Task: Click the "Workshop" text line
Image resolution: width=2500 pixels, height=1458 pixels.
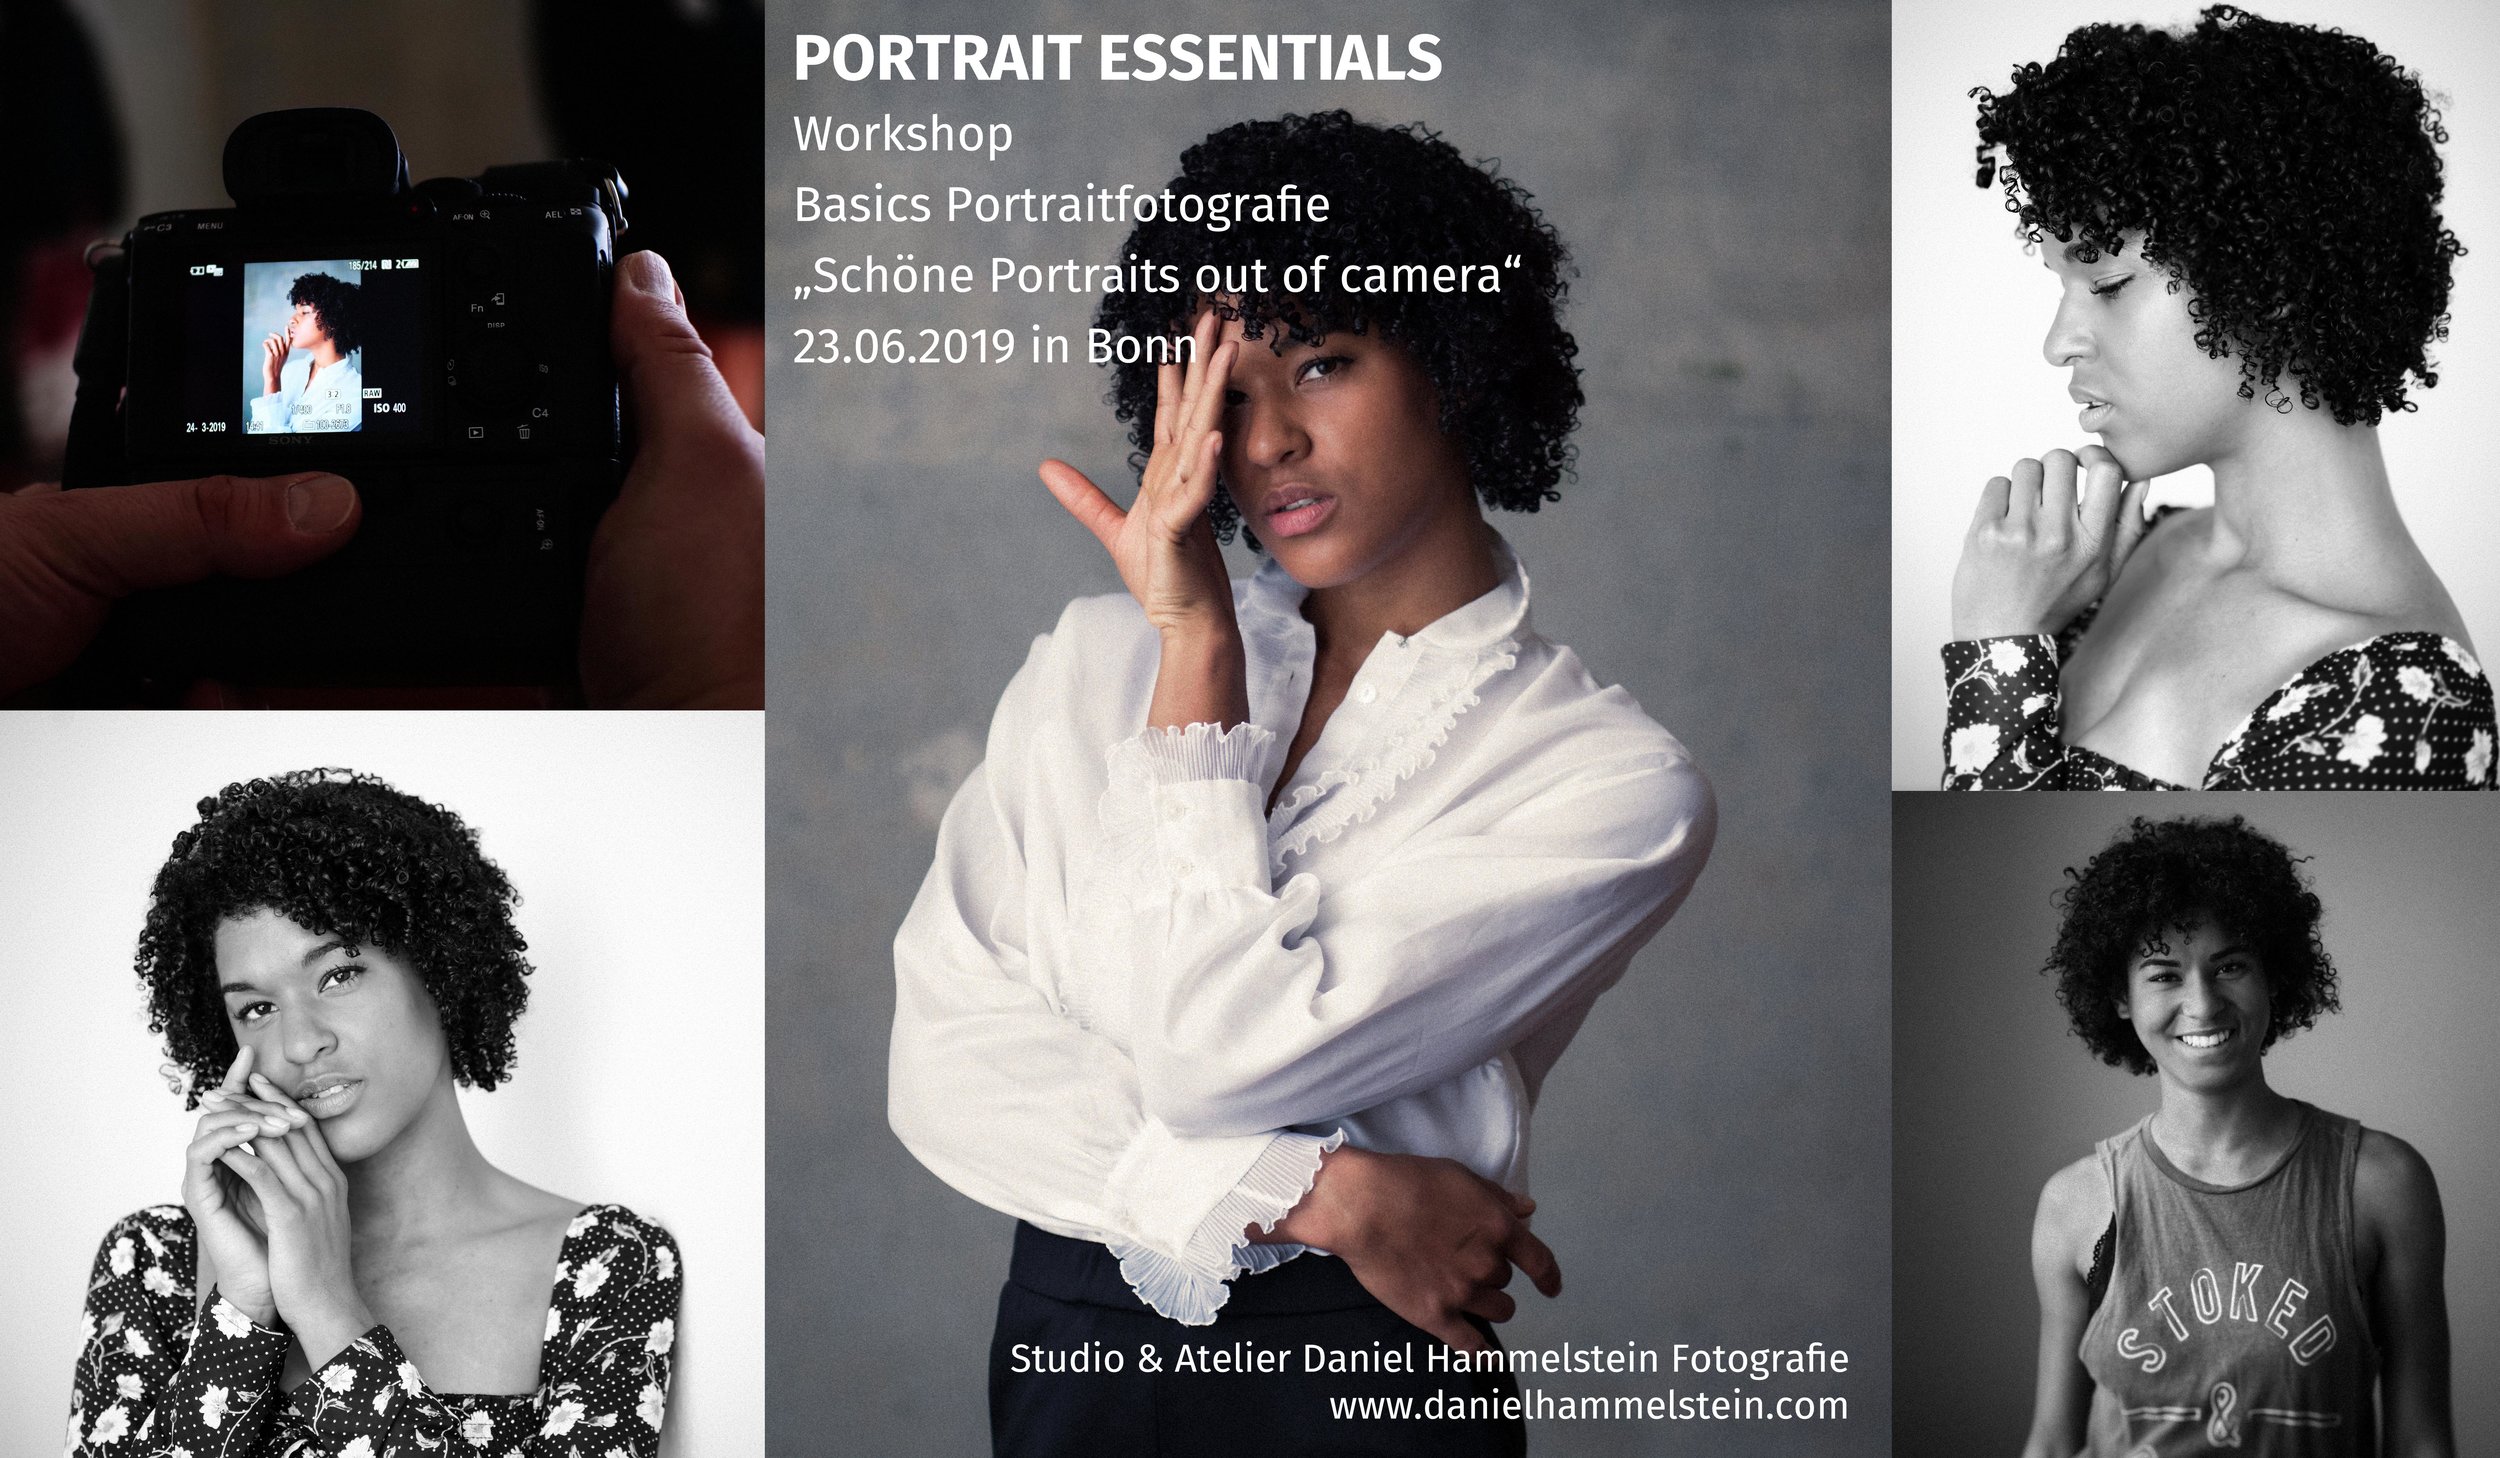Action: (903, 135)
